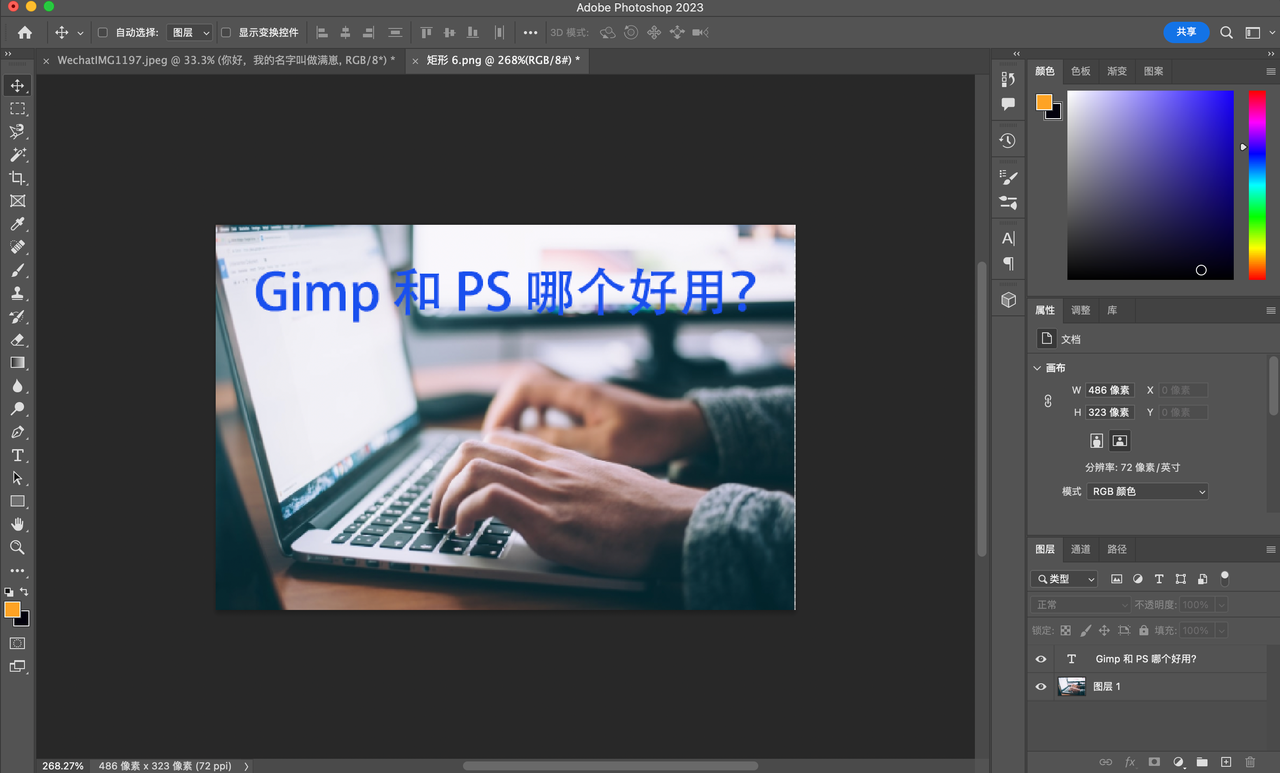The image size is (1280, 773).
Task: Switch to the 通道 tab
Action: tap(1081, 549)
